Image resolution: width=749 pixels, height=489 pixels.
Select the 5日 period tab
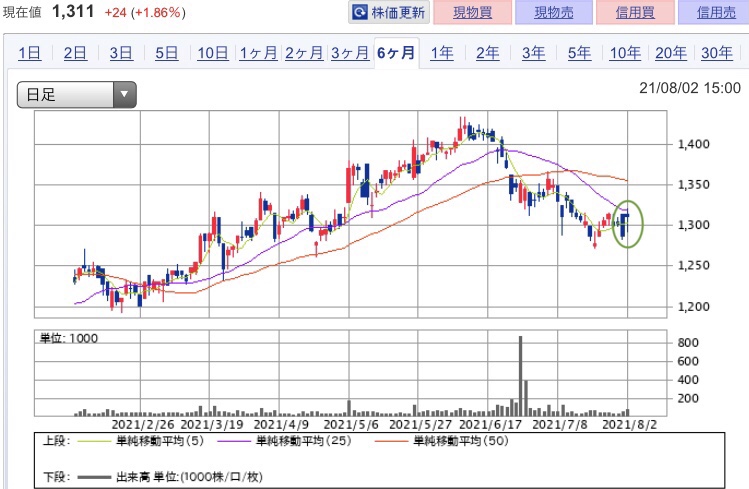167,54
